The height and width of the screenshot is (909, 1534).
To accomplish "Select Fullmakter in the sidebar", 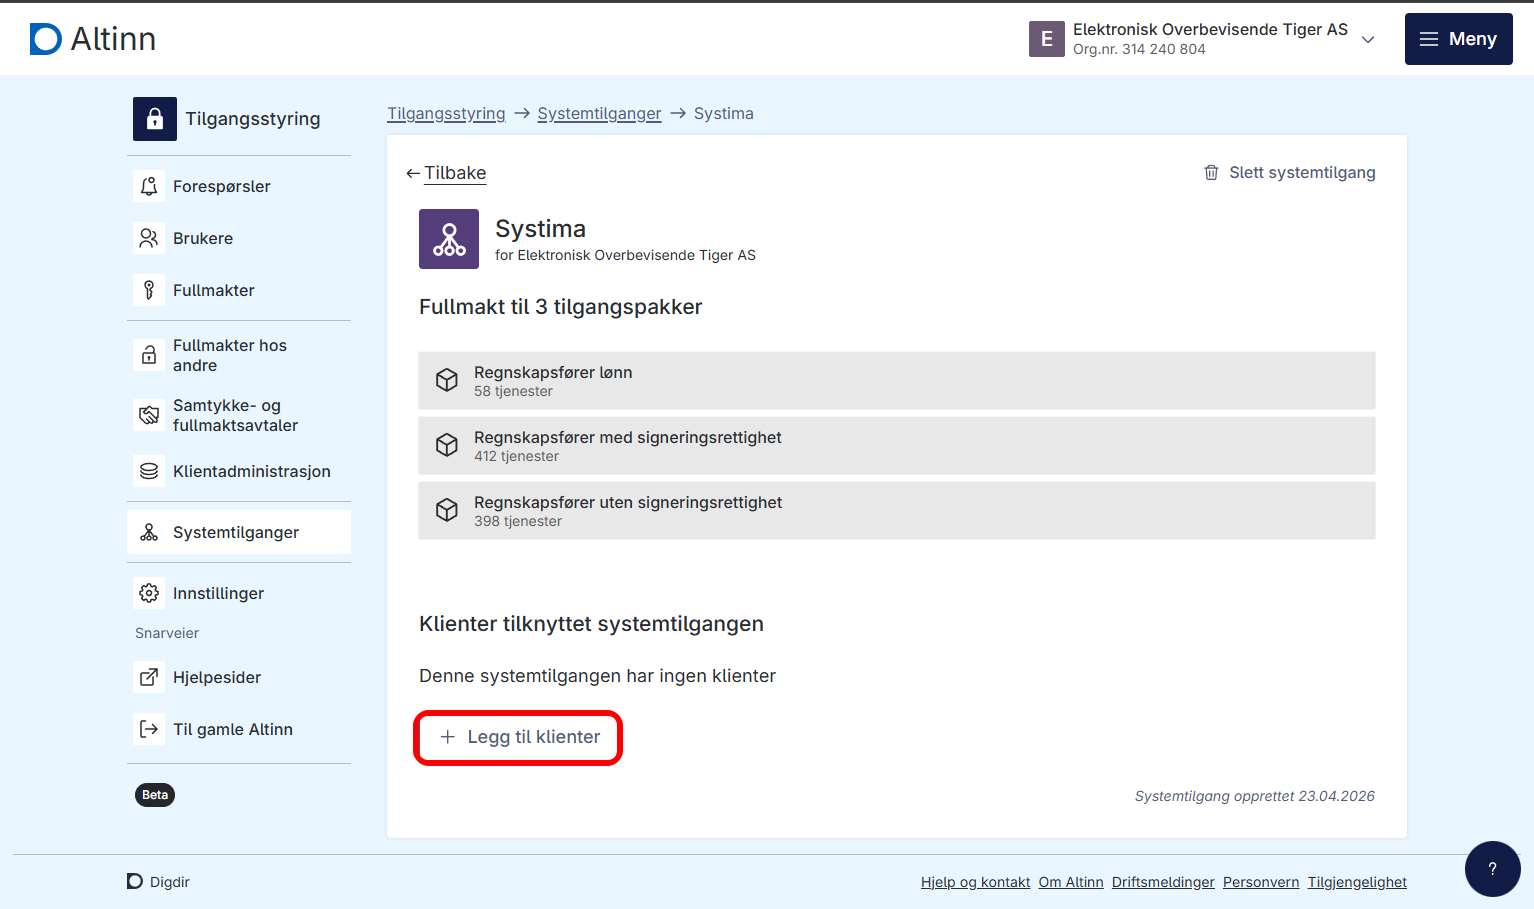I will coord(239,290).
